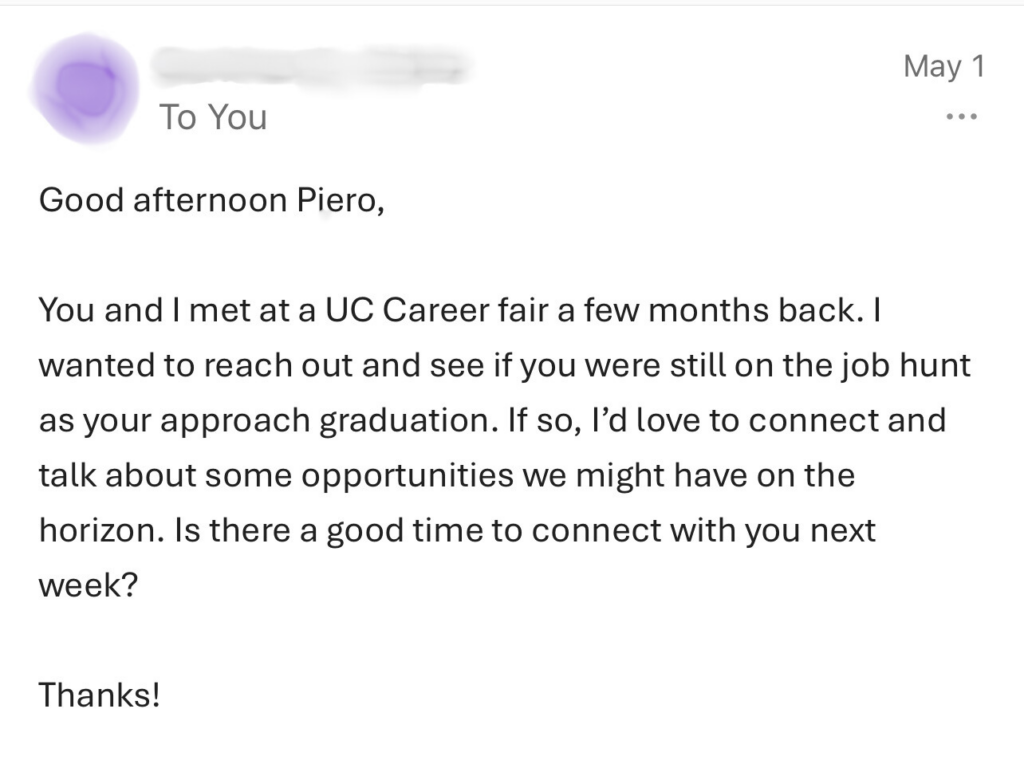Click the closing "Thanks!" line
The height and width of the screenshot is (760, 1024).
point(99,693)
